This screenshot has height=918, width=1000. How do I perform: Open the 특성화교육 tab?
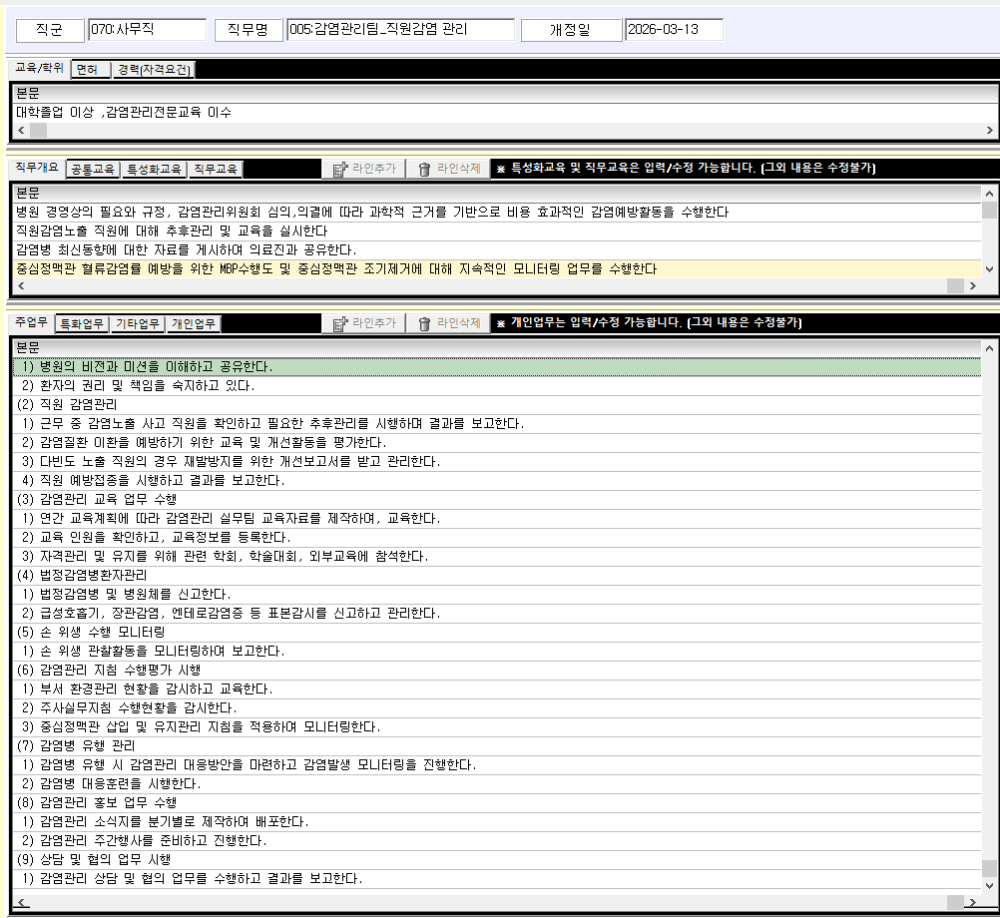point(154,170)
